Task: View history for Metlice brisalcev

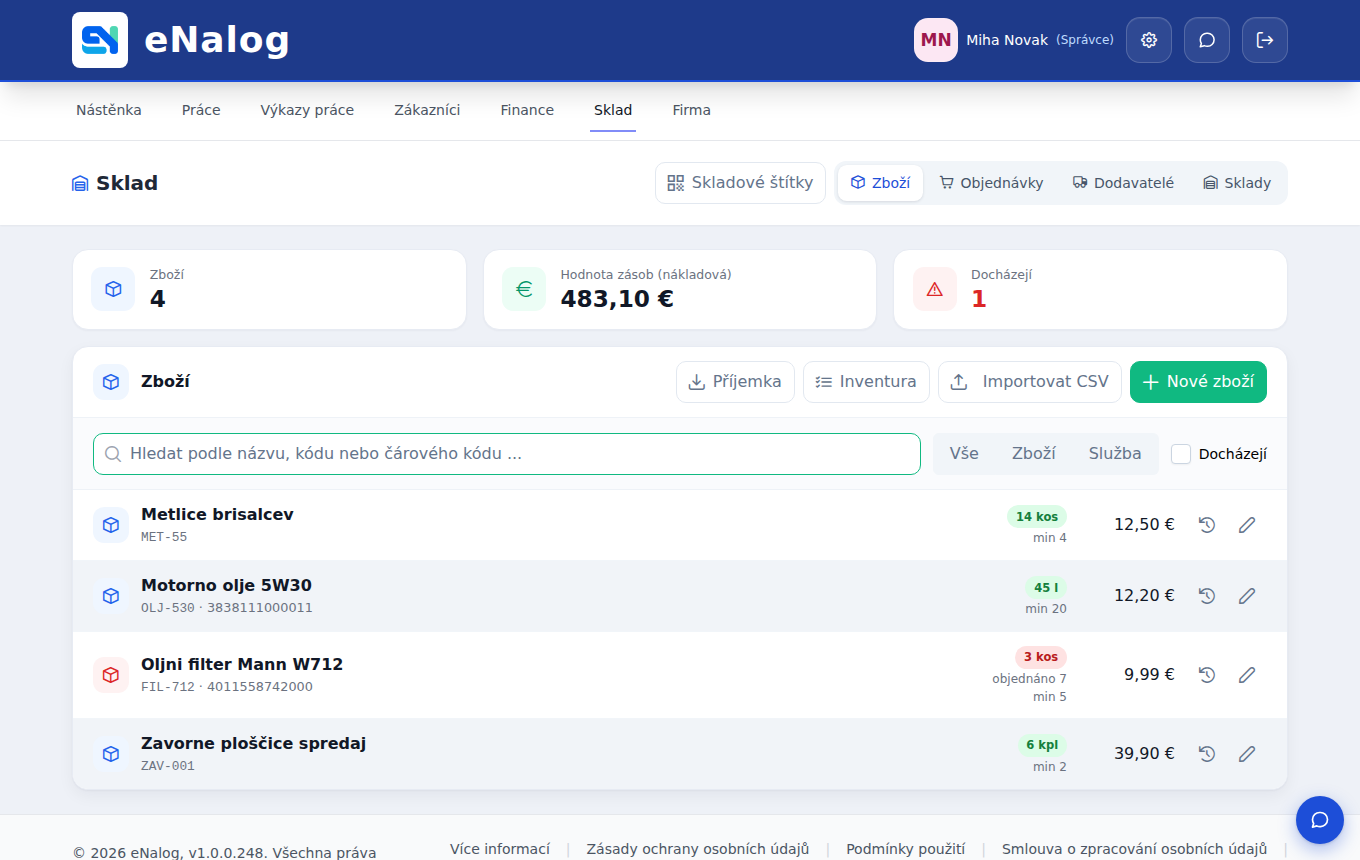Action: [x=1207, y=525]
